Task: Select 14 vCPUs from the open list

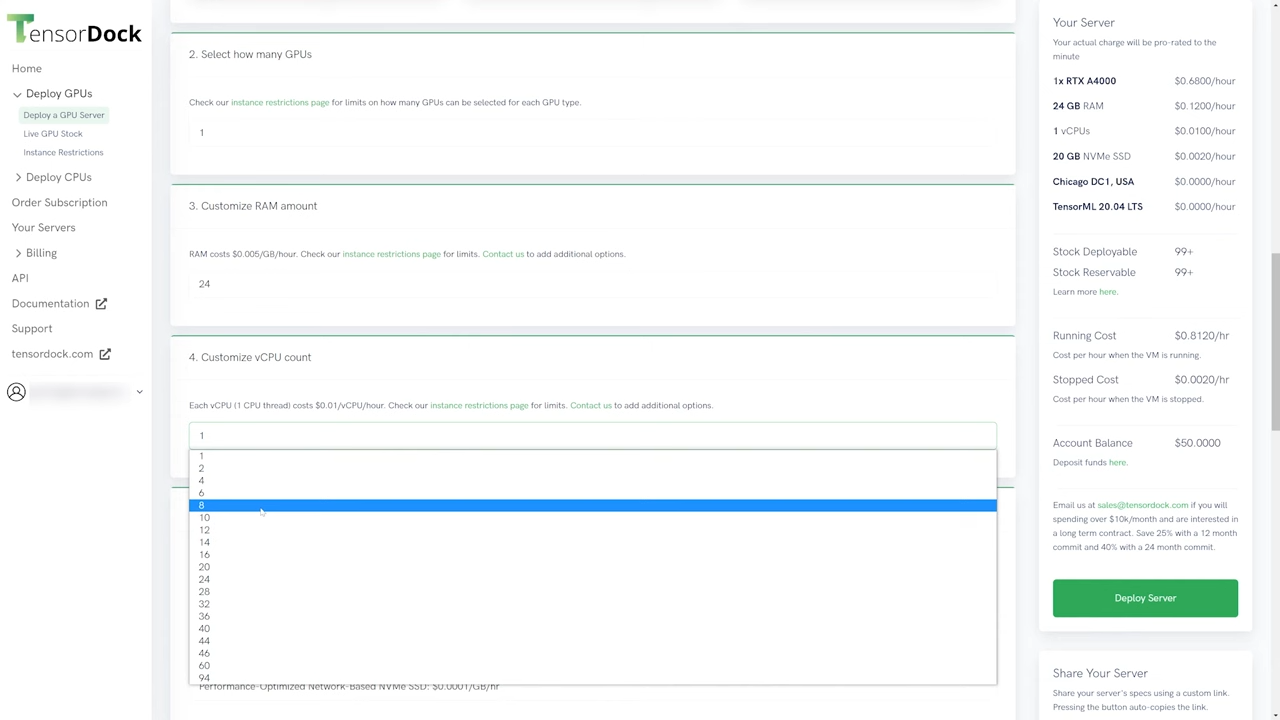Action: 592,542
